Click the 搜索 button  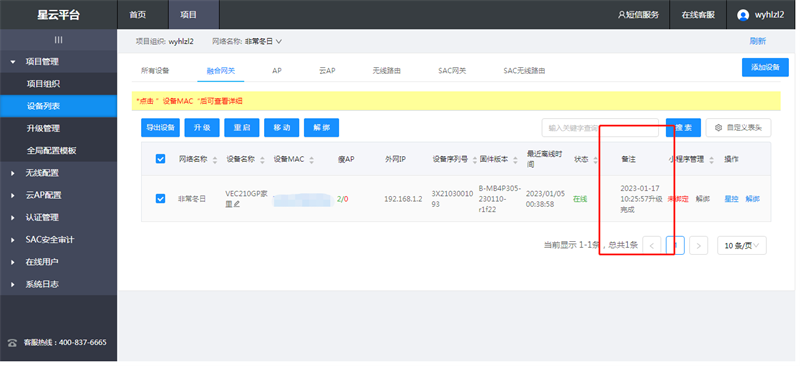coord(683,128)
